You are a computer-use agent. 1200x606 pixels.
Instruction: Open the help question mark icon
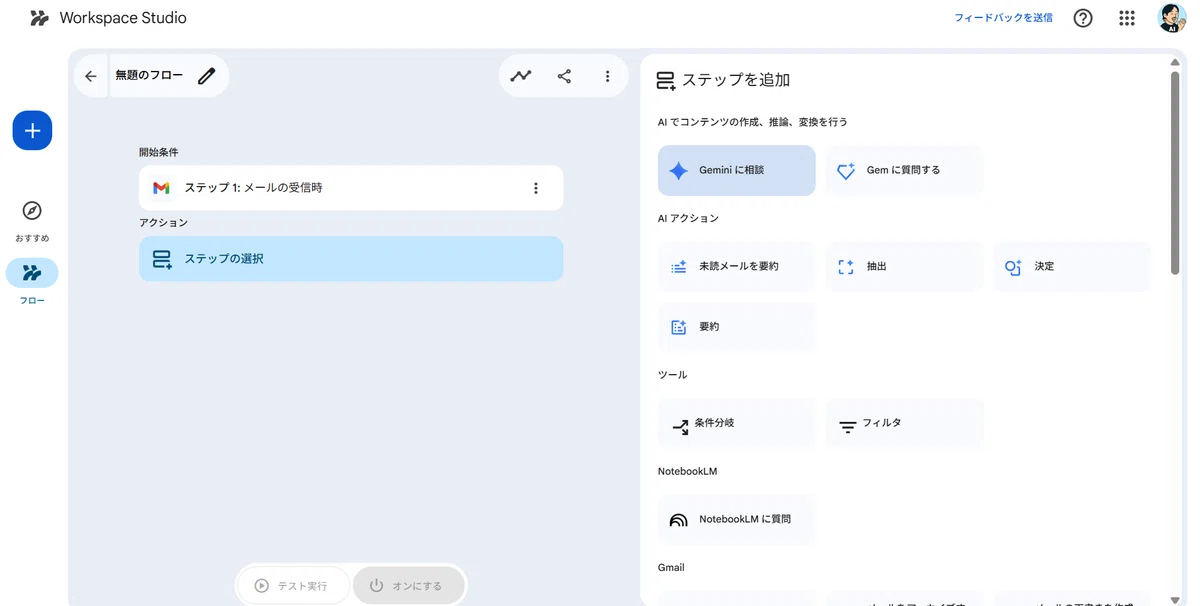tap(1083, 18)
